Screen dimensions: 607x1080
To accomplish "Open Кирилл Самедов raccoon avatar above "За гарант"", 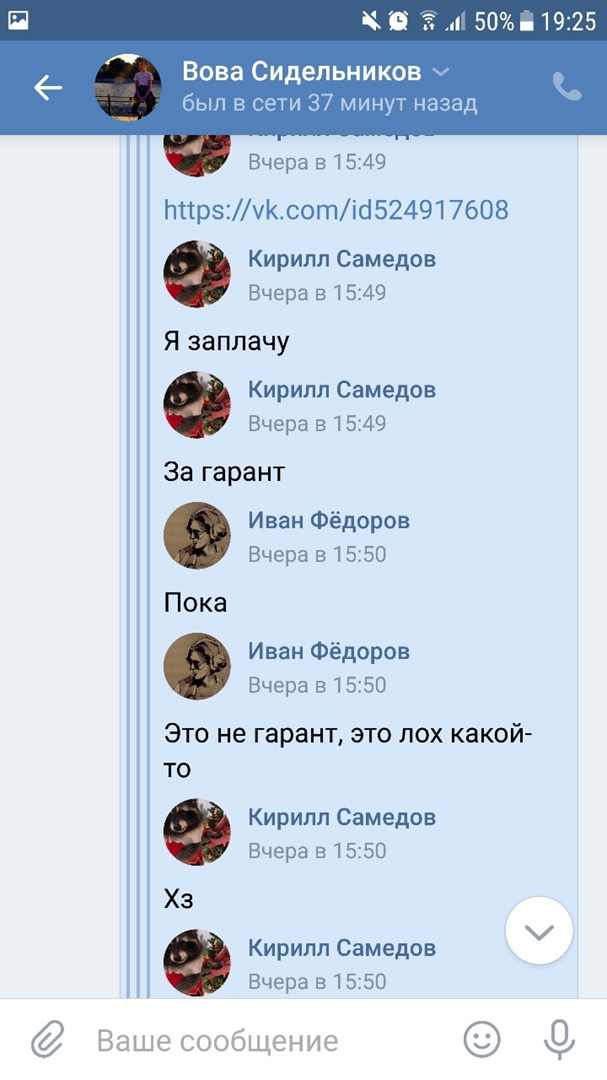I will point(197,405).
